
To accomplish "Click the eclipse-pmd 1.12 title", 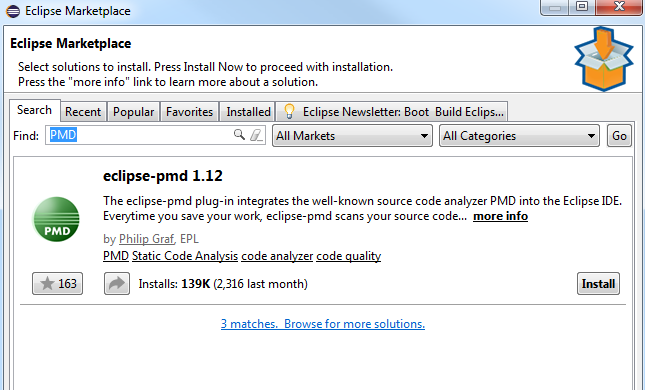I will (162, 176).
